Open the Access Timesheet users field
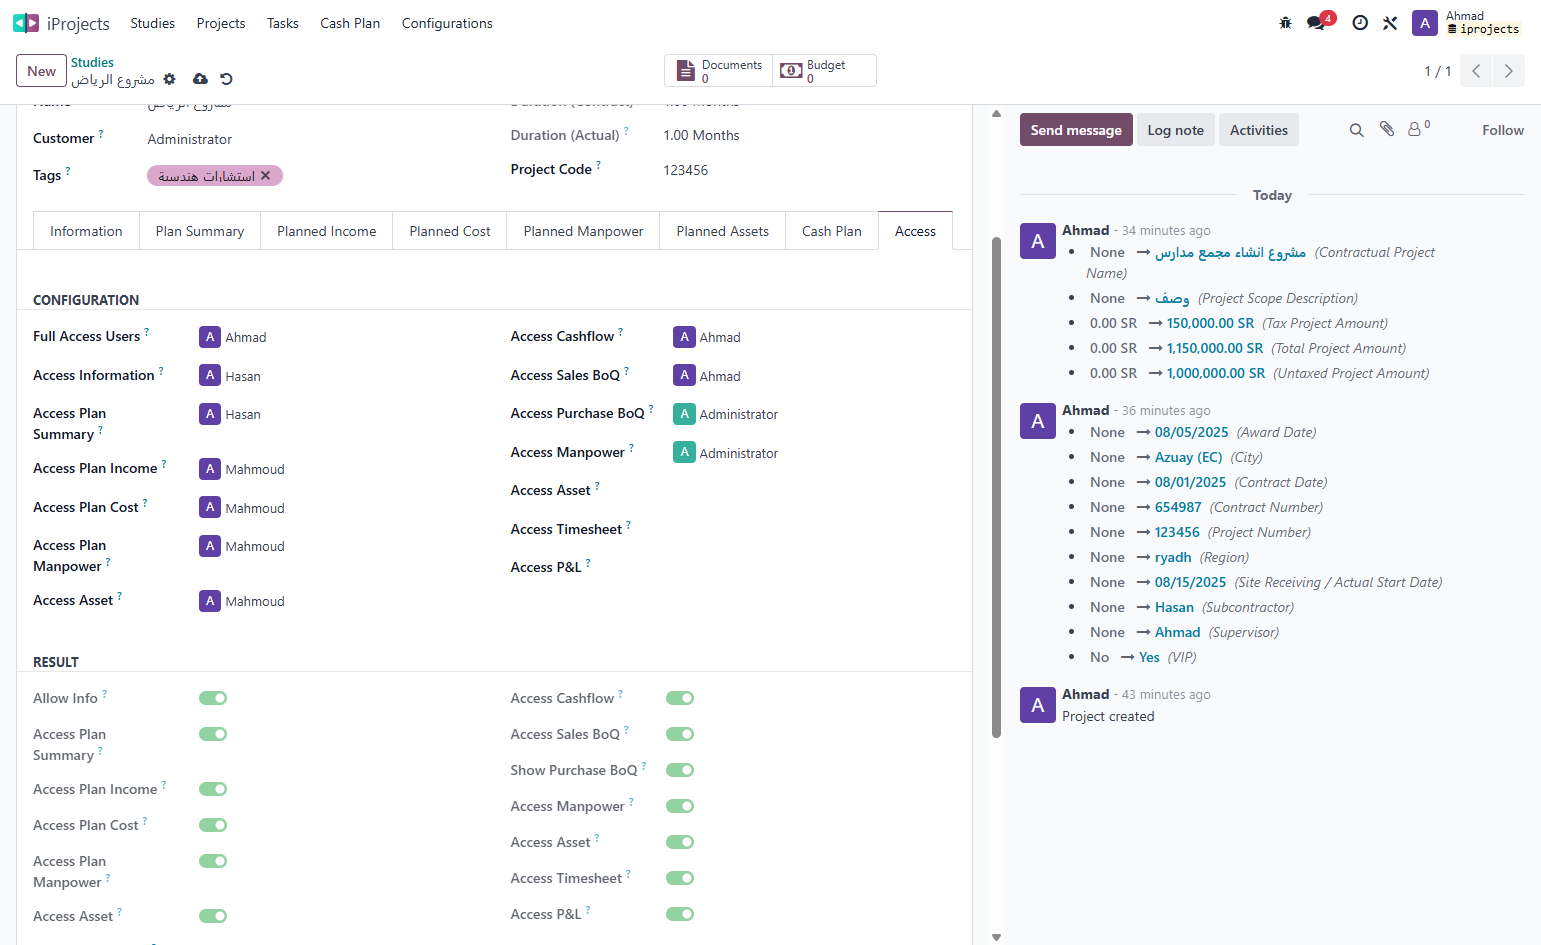The height and width of the screenshot is (945, 1541). pyautogui.click(x=810, y=530)
